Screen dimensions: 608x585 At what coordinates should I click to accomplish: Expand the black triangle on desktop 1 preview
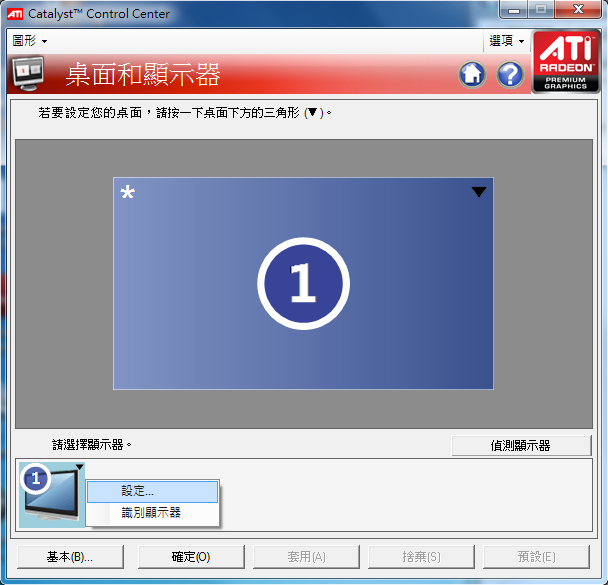(x=479, y=192)
